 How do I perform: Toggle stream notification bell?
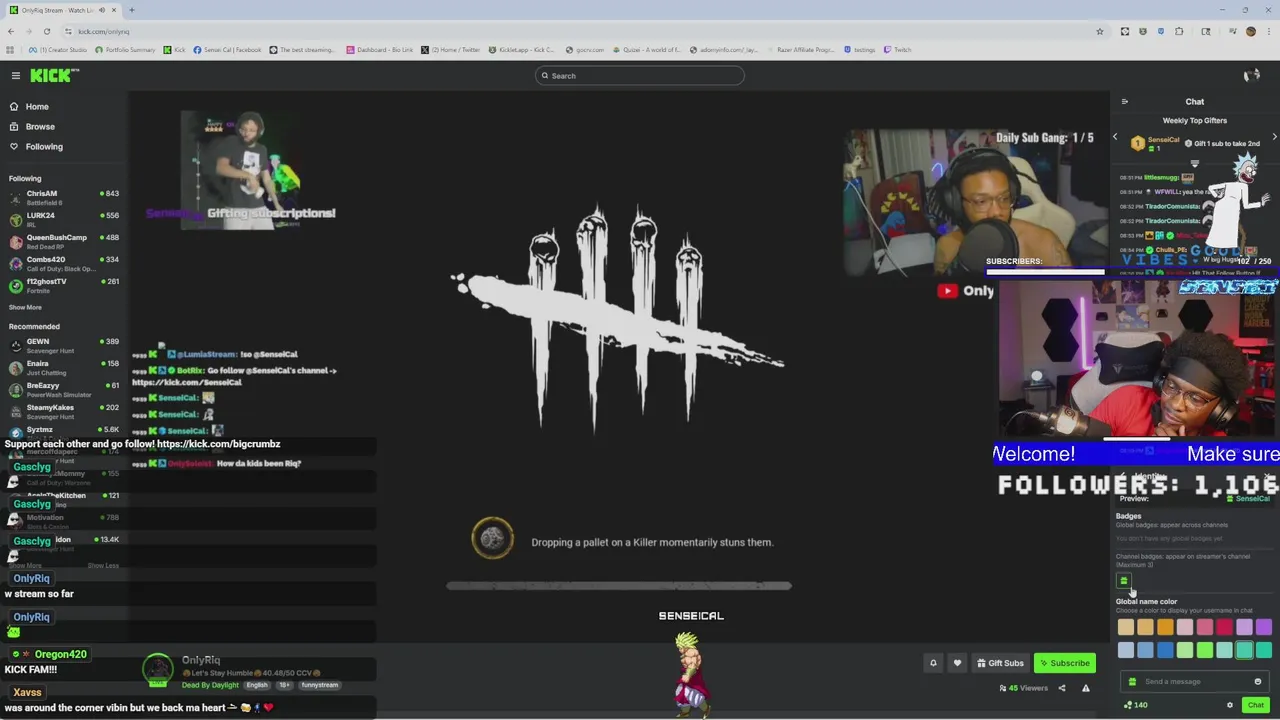pos(933,663)
